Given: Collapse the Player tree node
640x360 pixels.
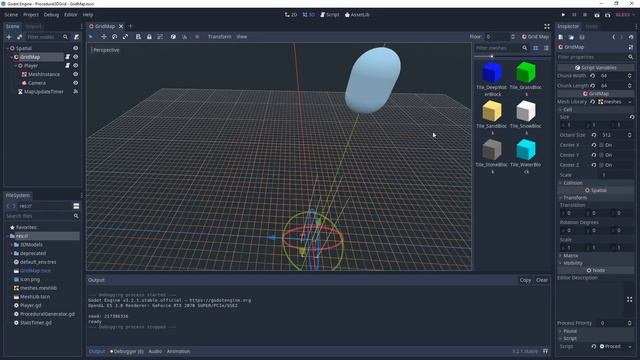Looking at the screenshot, I should [x=16, y=65].
